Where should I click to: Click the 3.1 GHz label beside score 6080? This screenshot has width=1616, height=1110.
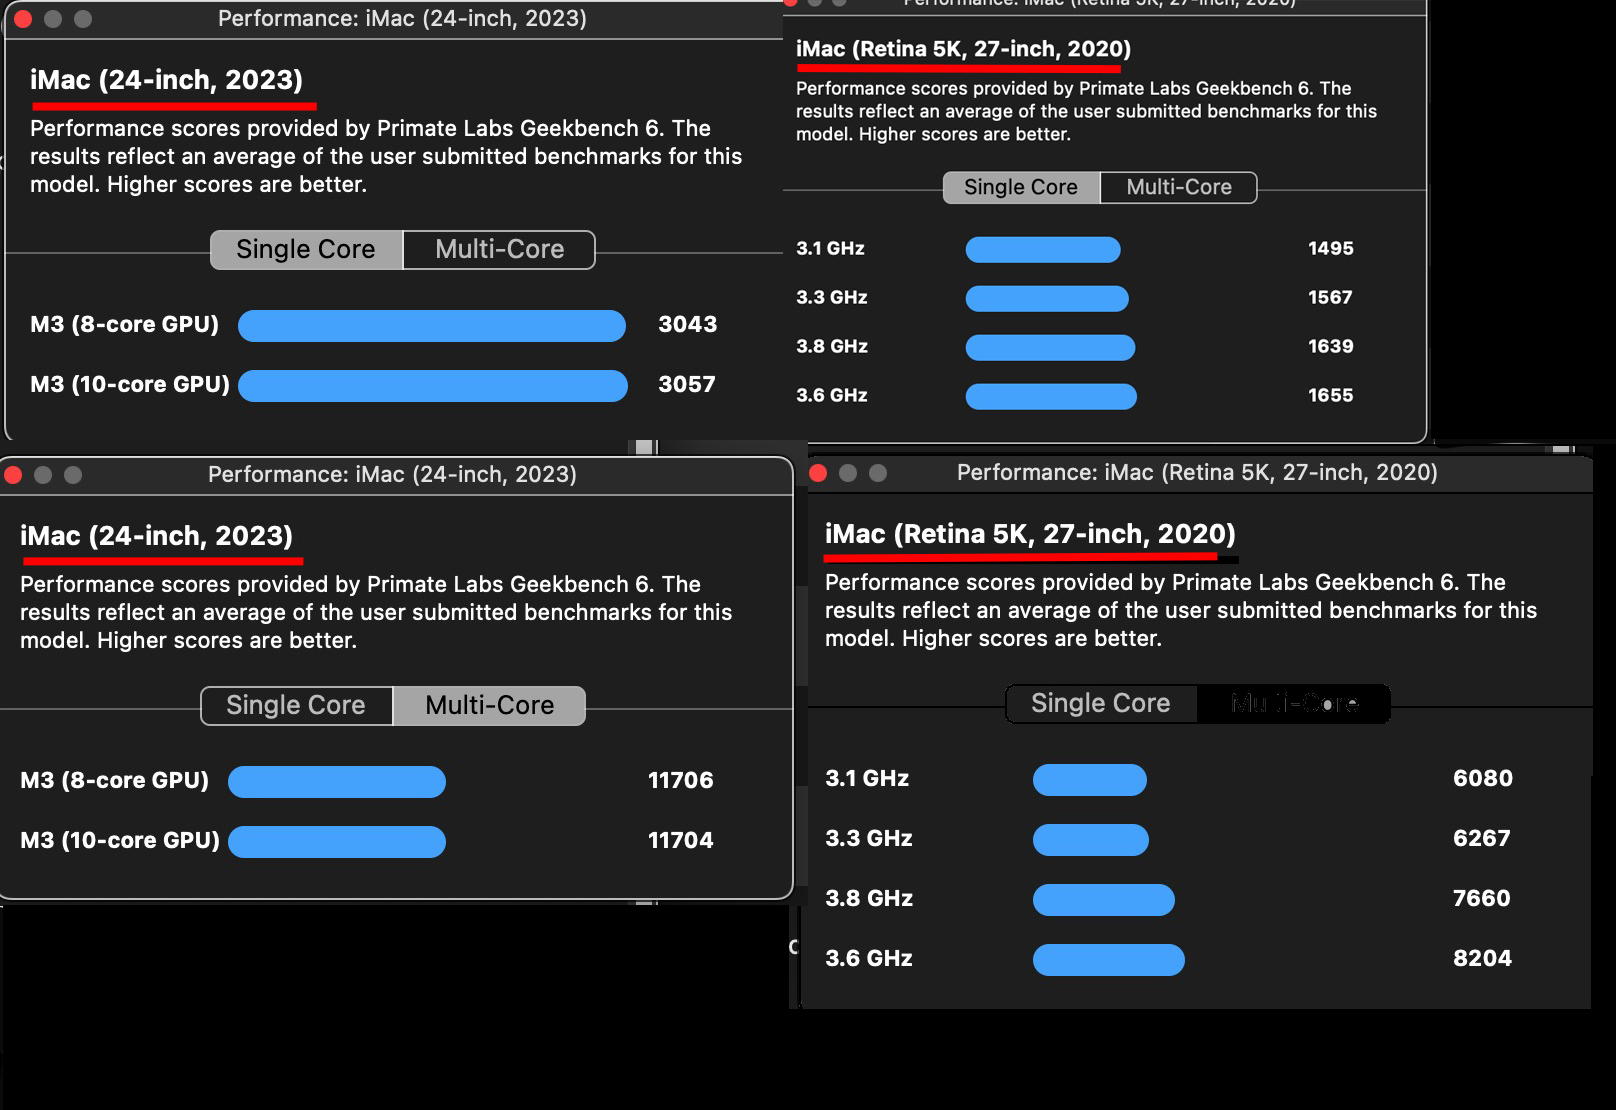click(867, 778)
